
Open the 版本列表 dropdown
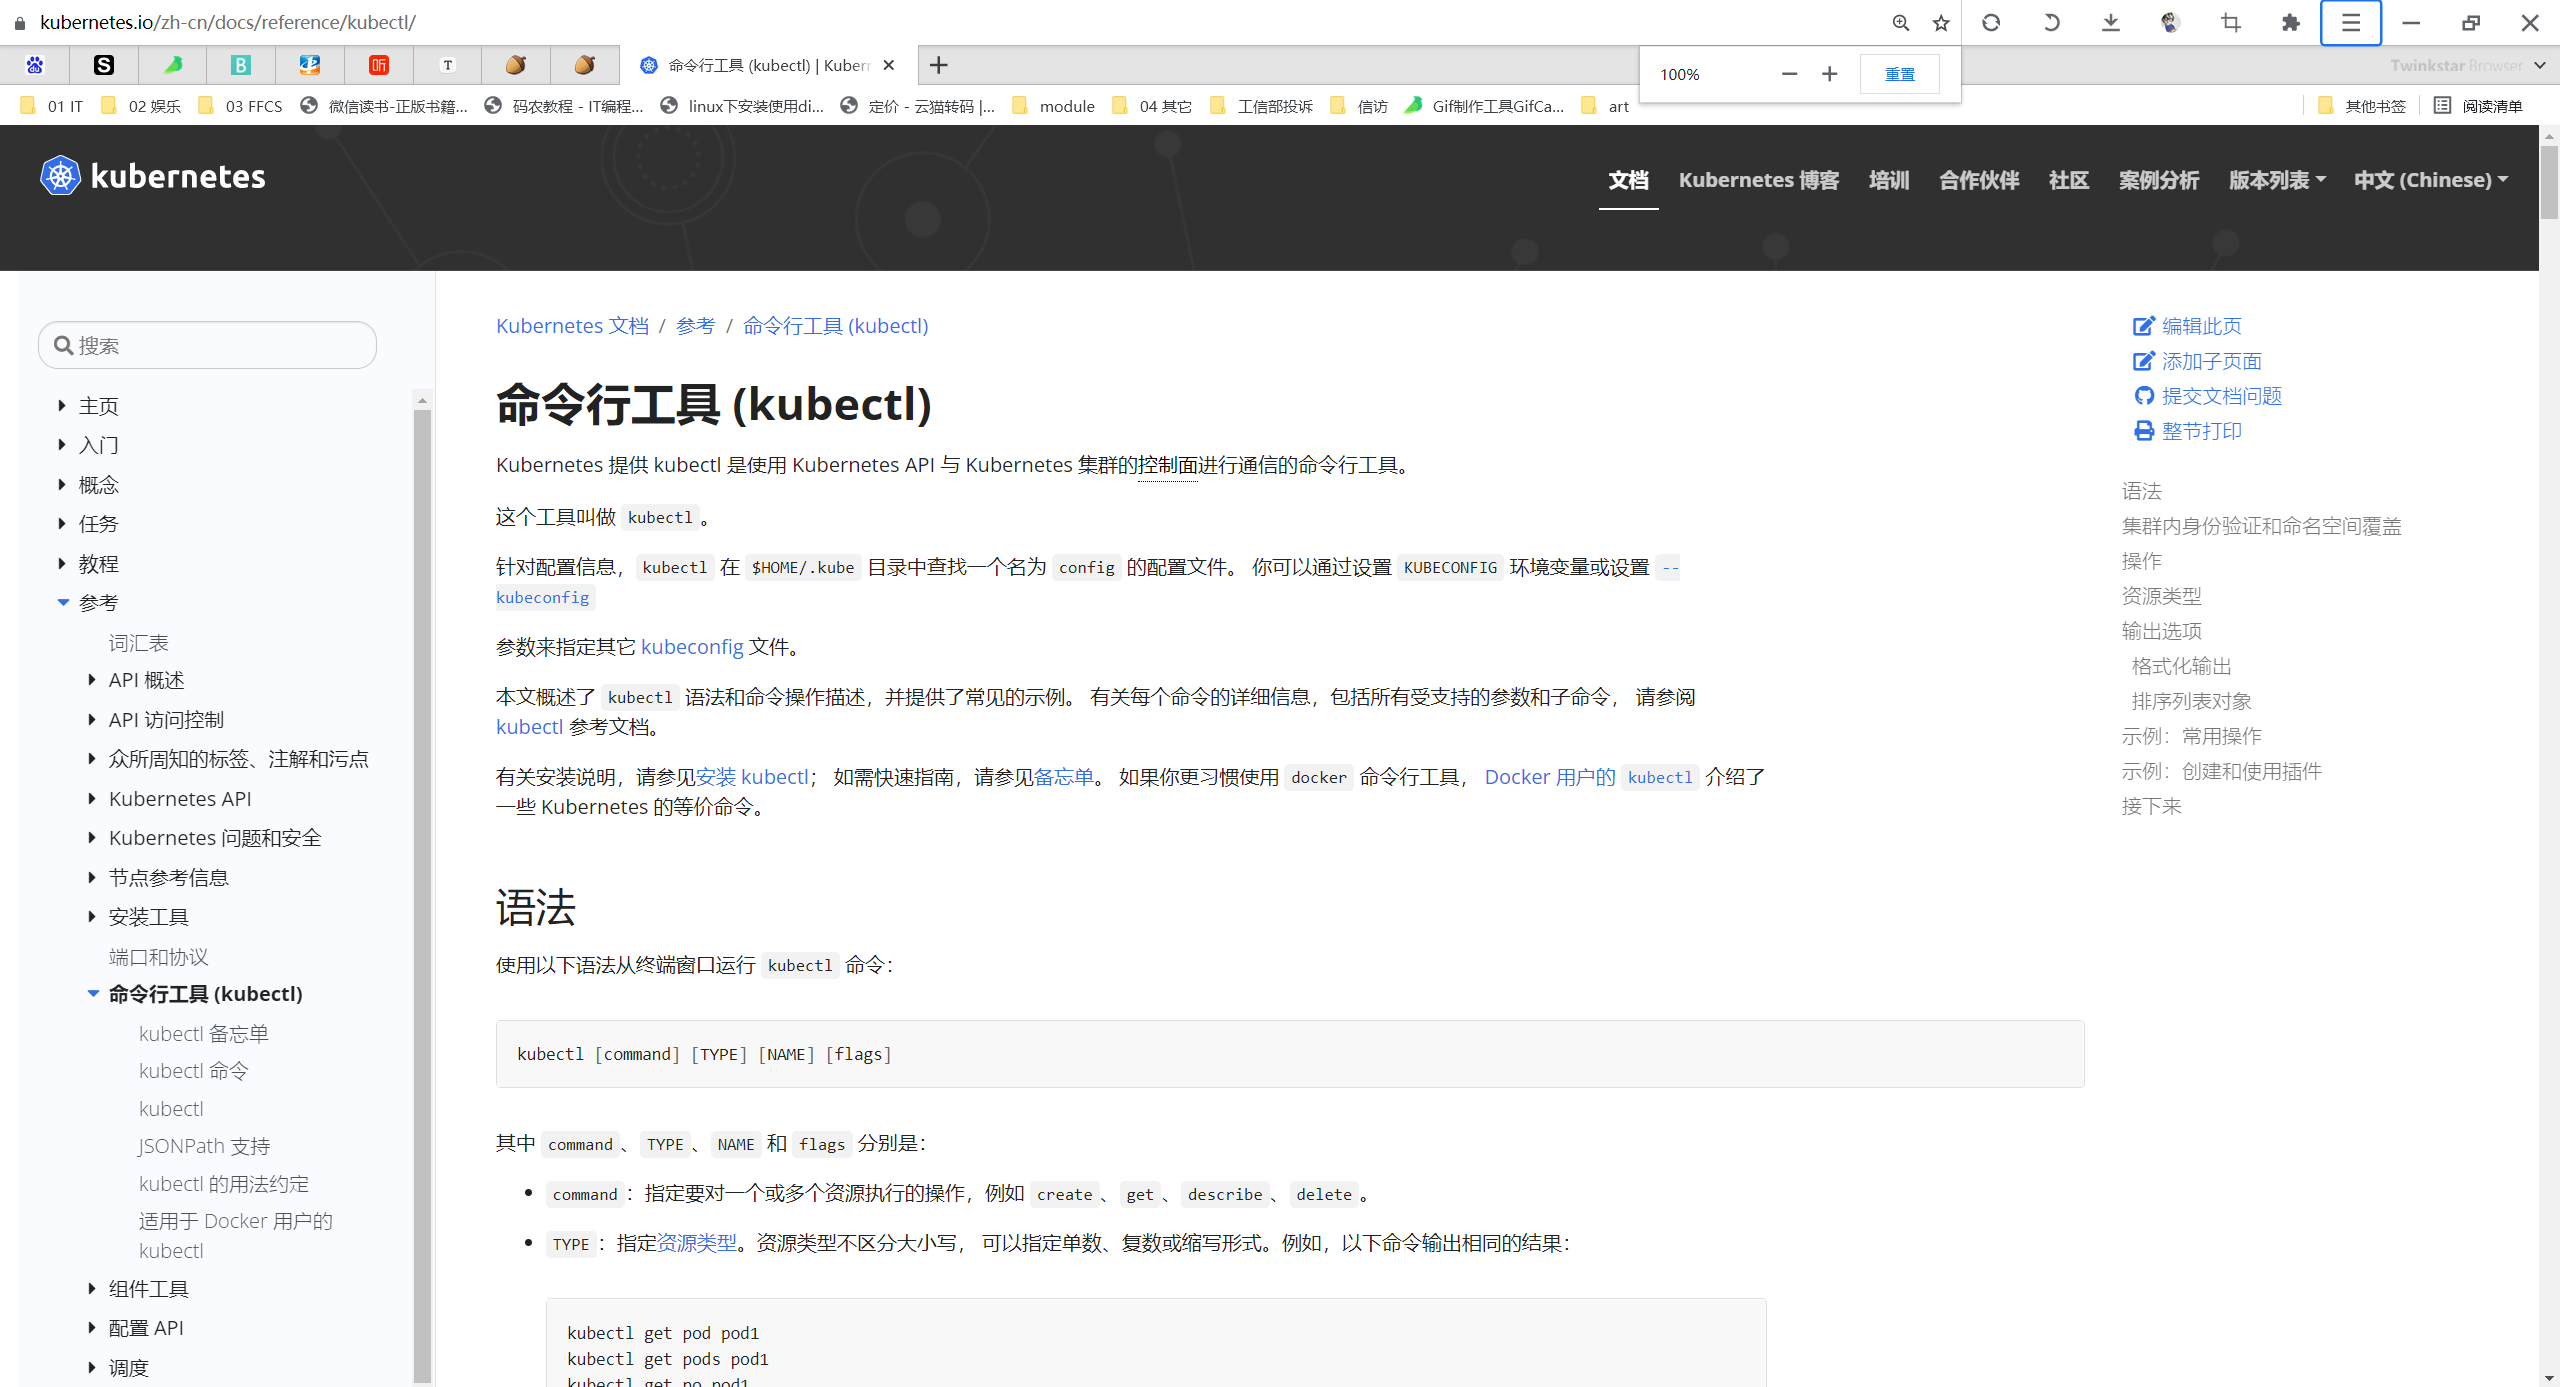pyautogui.click(x=2277, y=180)
